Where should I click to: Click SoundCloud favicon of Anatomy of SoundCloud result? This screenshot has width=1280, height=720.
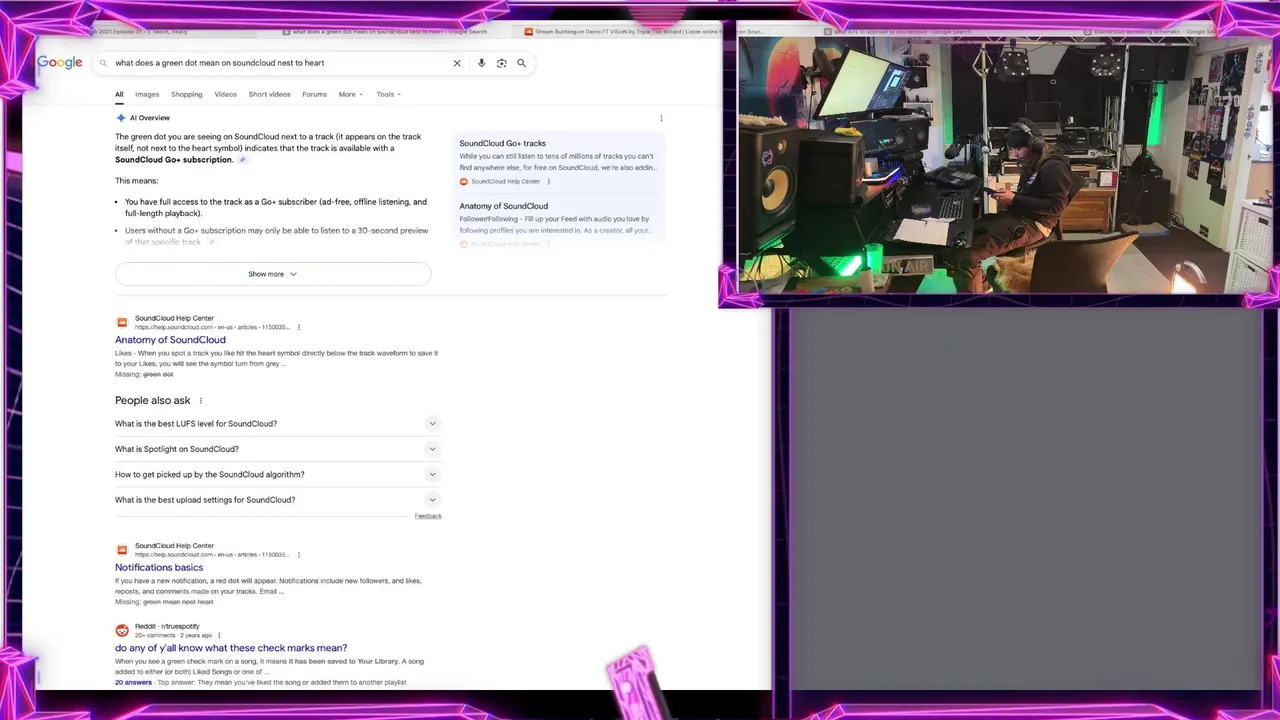122,322
